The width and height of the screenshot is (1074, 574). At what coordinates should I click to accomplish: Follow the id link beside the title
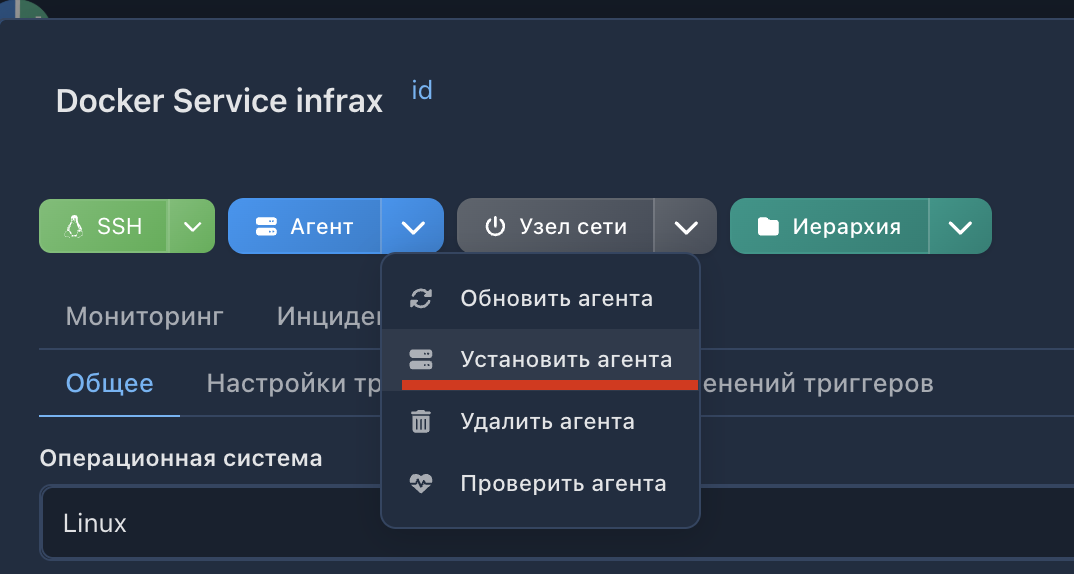pos(422,91)
